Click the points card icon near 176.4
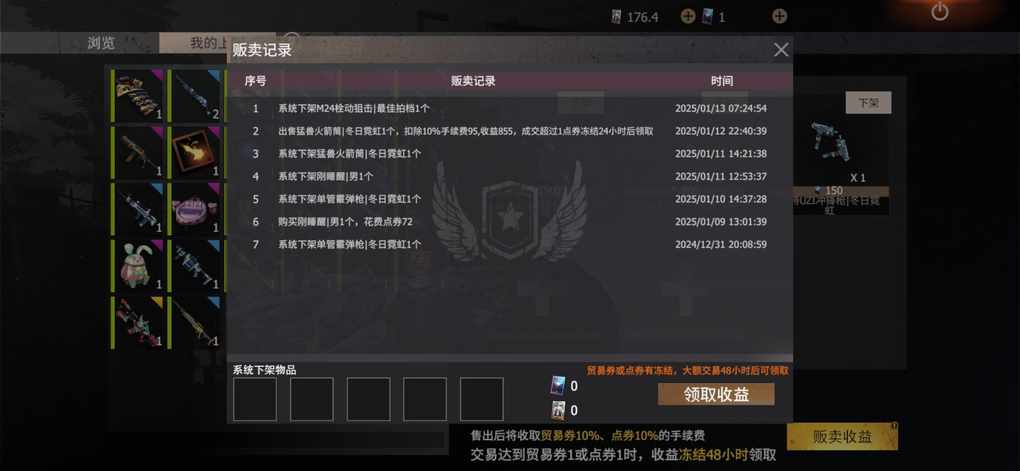The height and width of the screenshot is (471, 1020). point(617,17)
